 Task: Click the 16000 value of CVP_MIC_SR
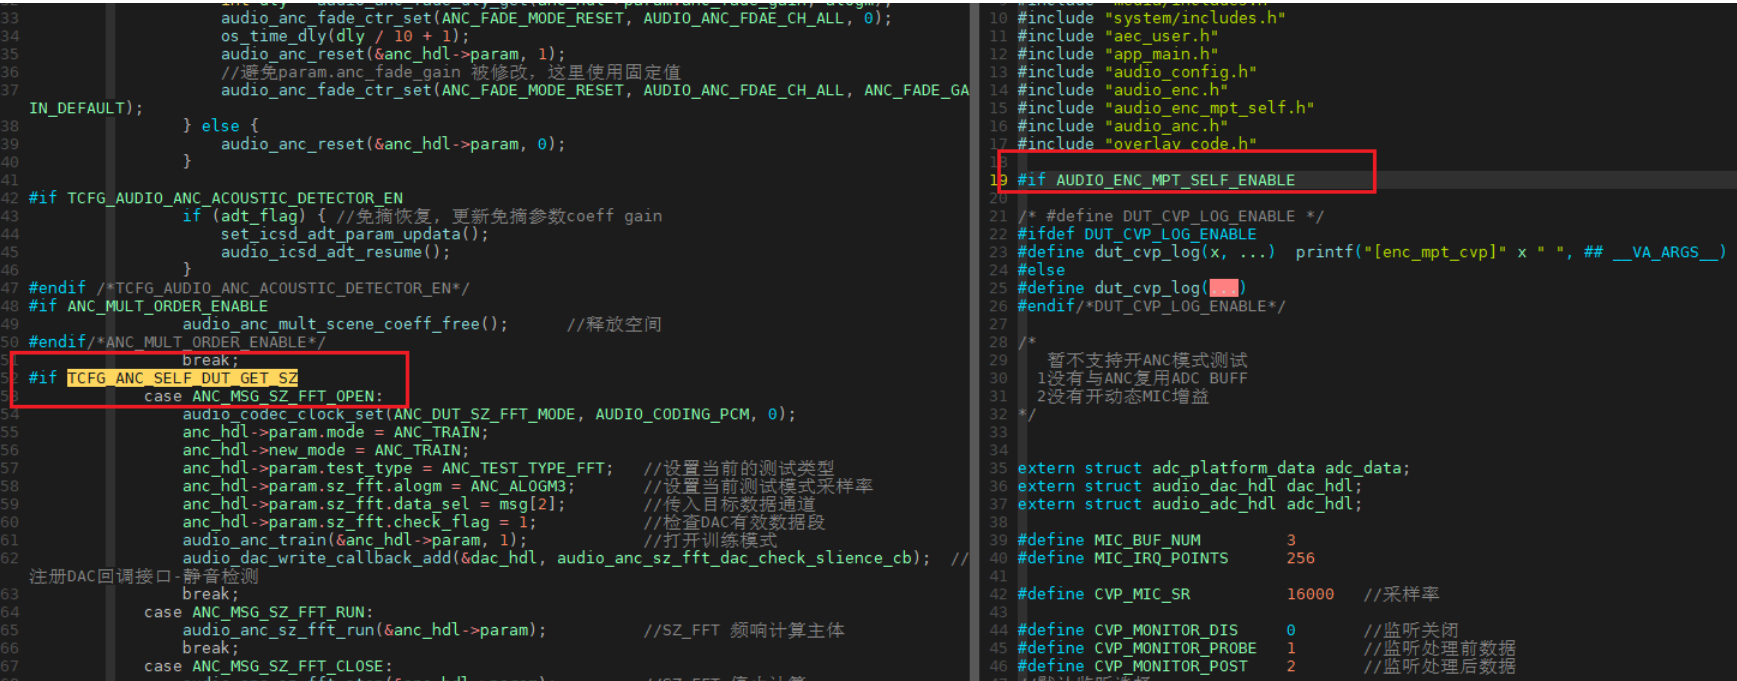point(1310,594)
